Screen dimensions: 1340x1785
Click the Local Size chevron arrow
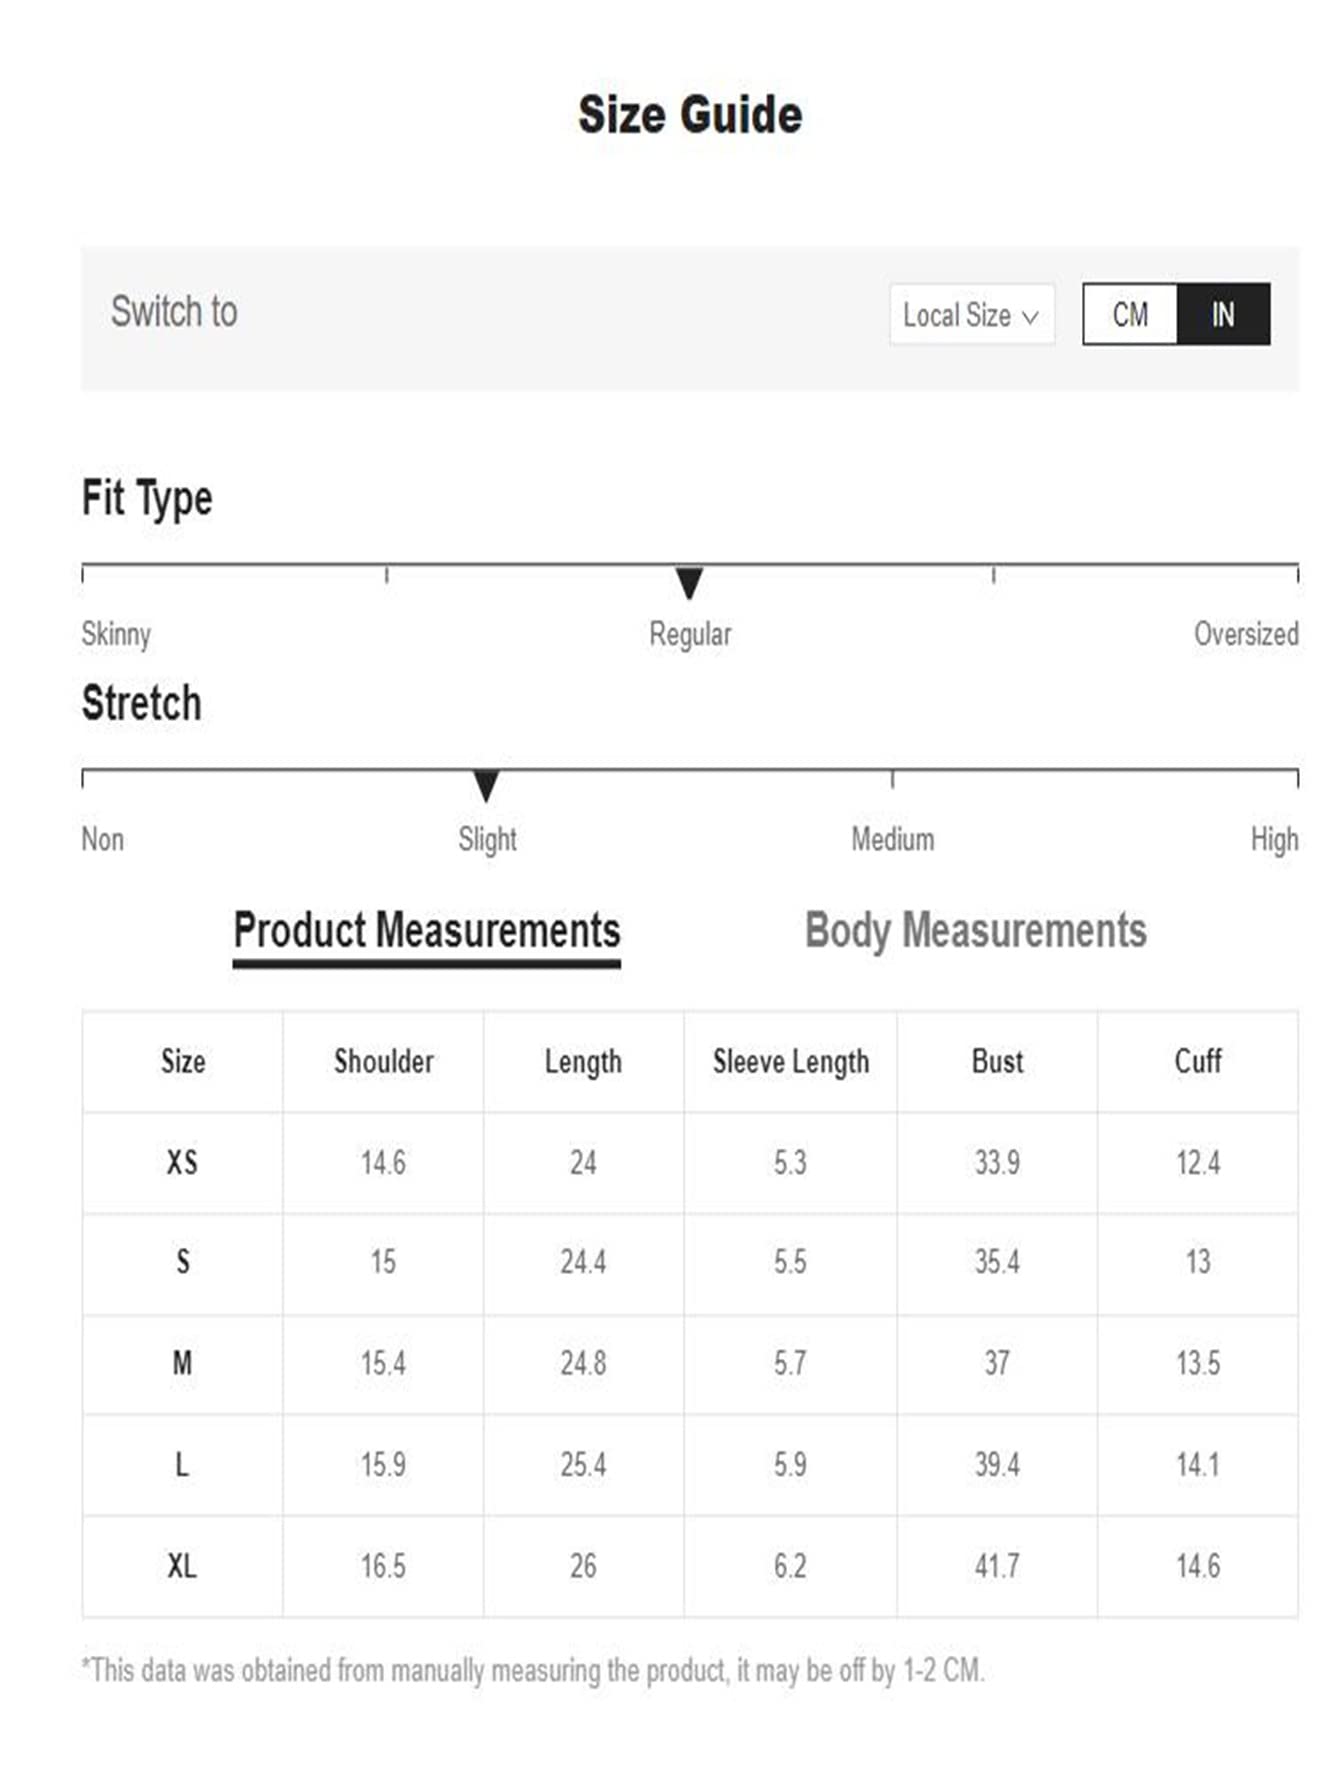click(1030, 317)
